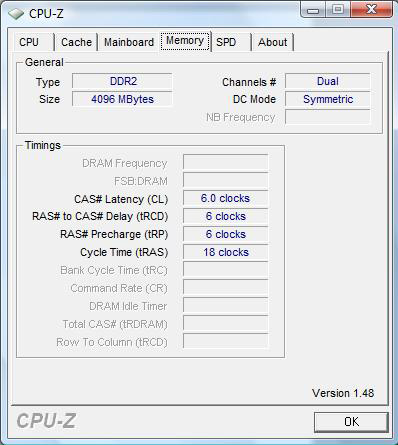Click the DDR2 memory type field
Viewport: 398px width, 445px height.
click(122, 81)
